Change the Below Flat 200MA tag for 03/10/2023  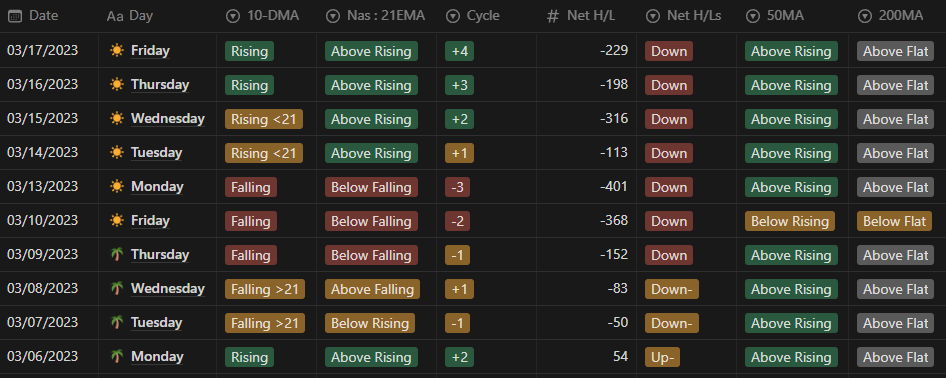894,221
